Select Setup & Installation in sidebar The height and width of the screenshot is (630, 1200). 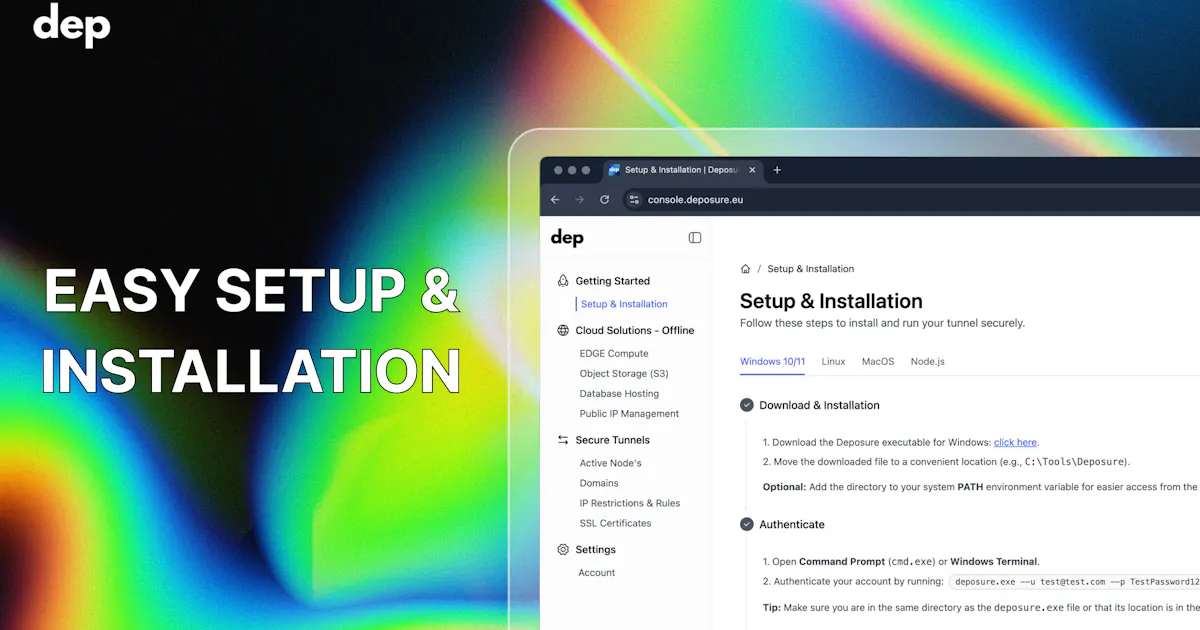point(624,304)
